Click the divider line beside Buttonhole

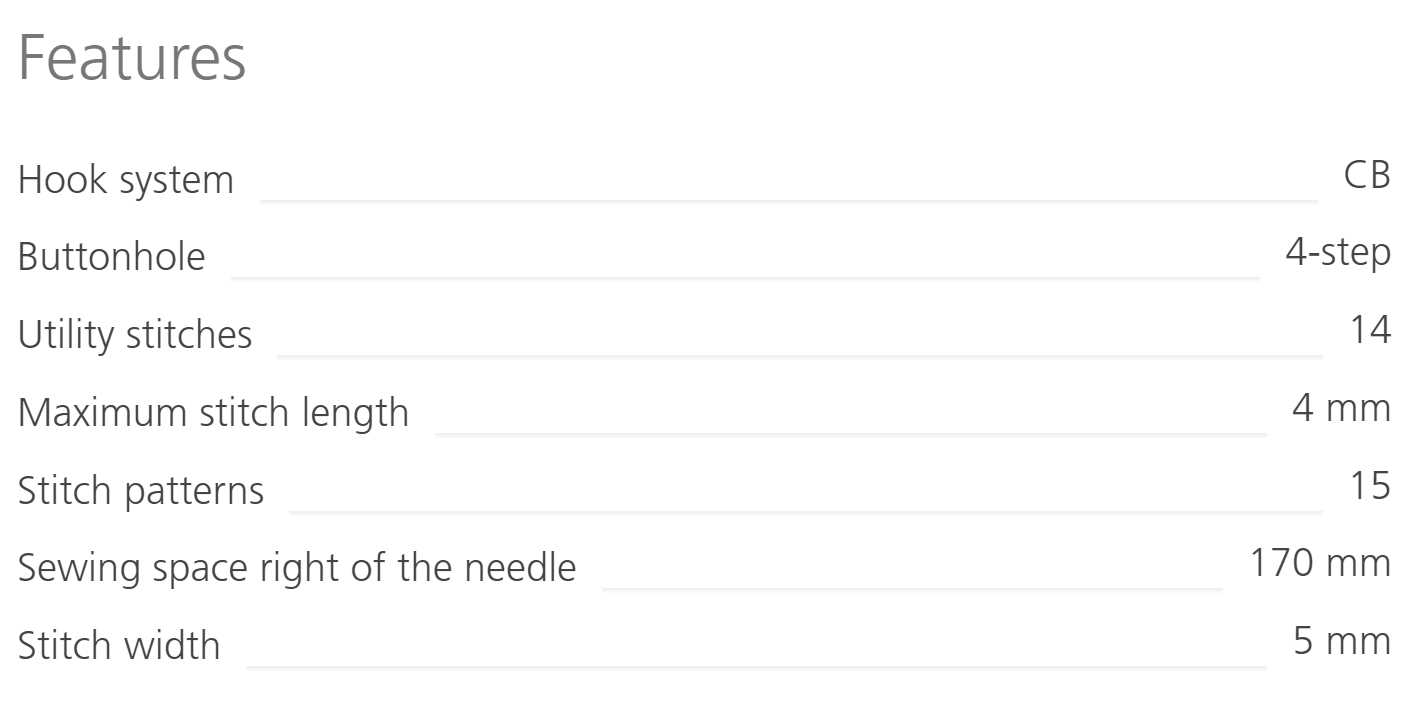pos(745,278)
